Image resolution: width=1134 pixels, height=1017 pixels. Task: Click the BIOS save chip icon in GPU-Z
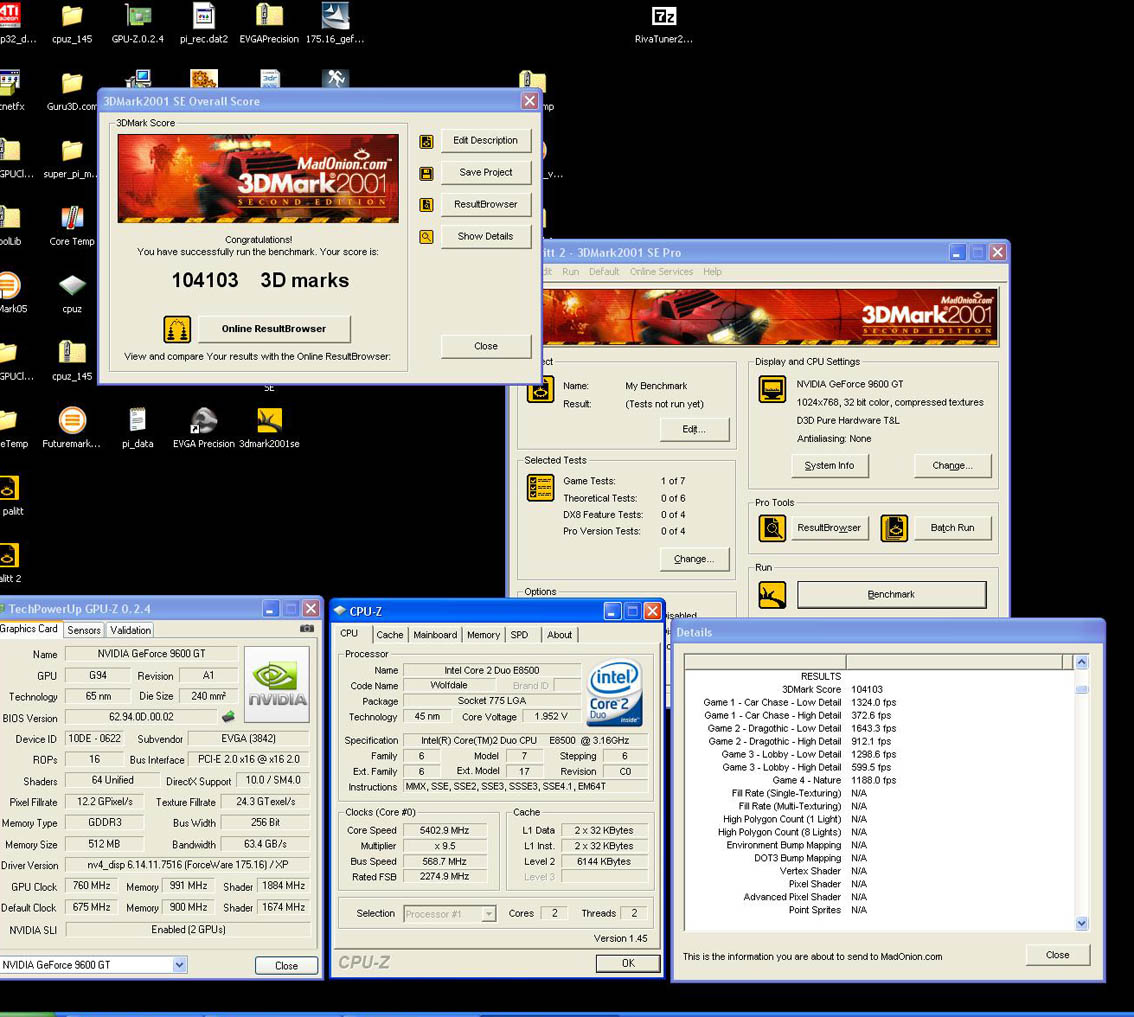[x=228, y=717]
